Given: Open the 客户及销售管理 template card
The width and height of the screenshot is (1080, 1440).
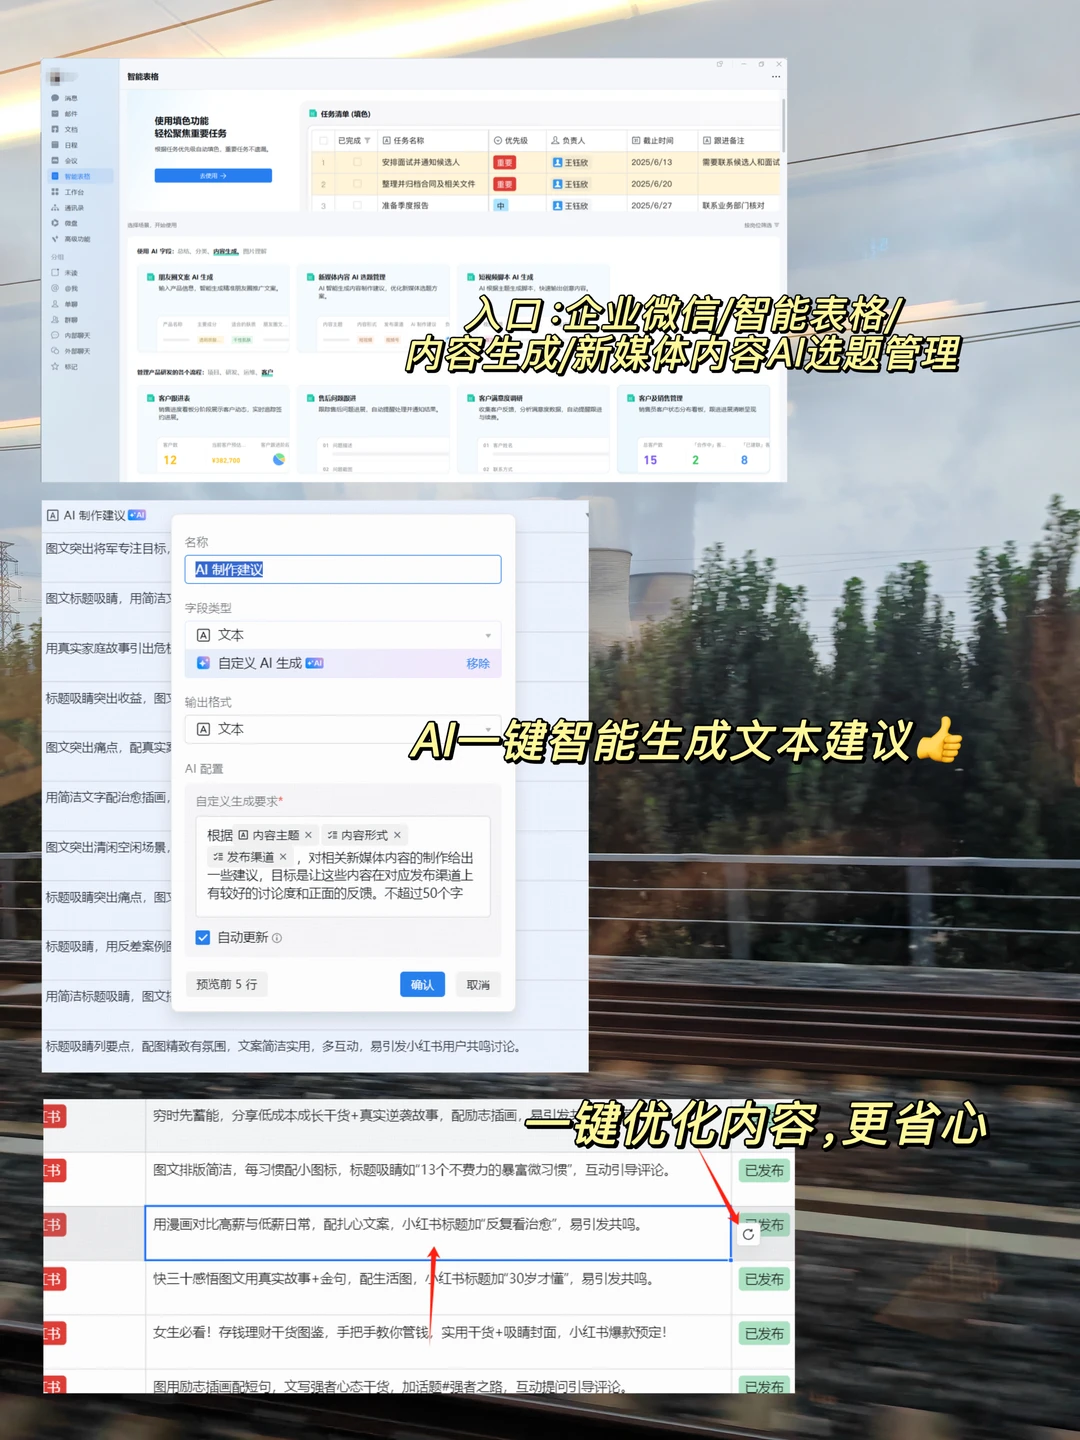Looking at the screenshot, I should [694, 430].
